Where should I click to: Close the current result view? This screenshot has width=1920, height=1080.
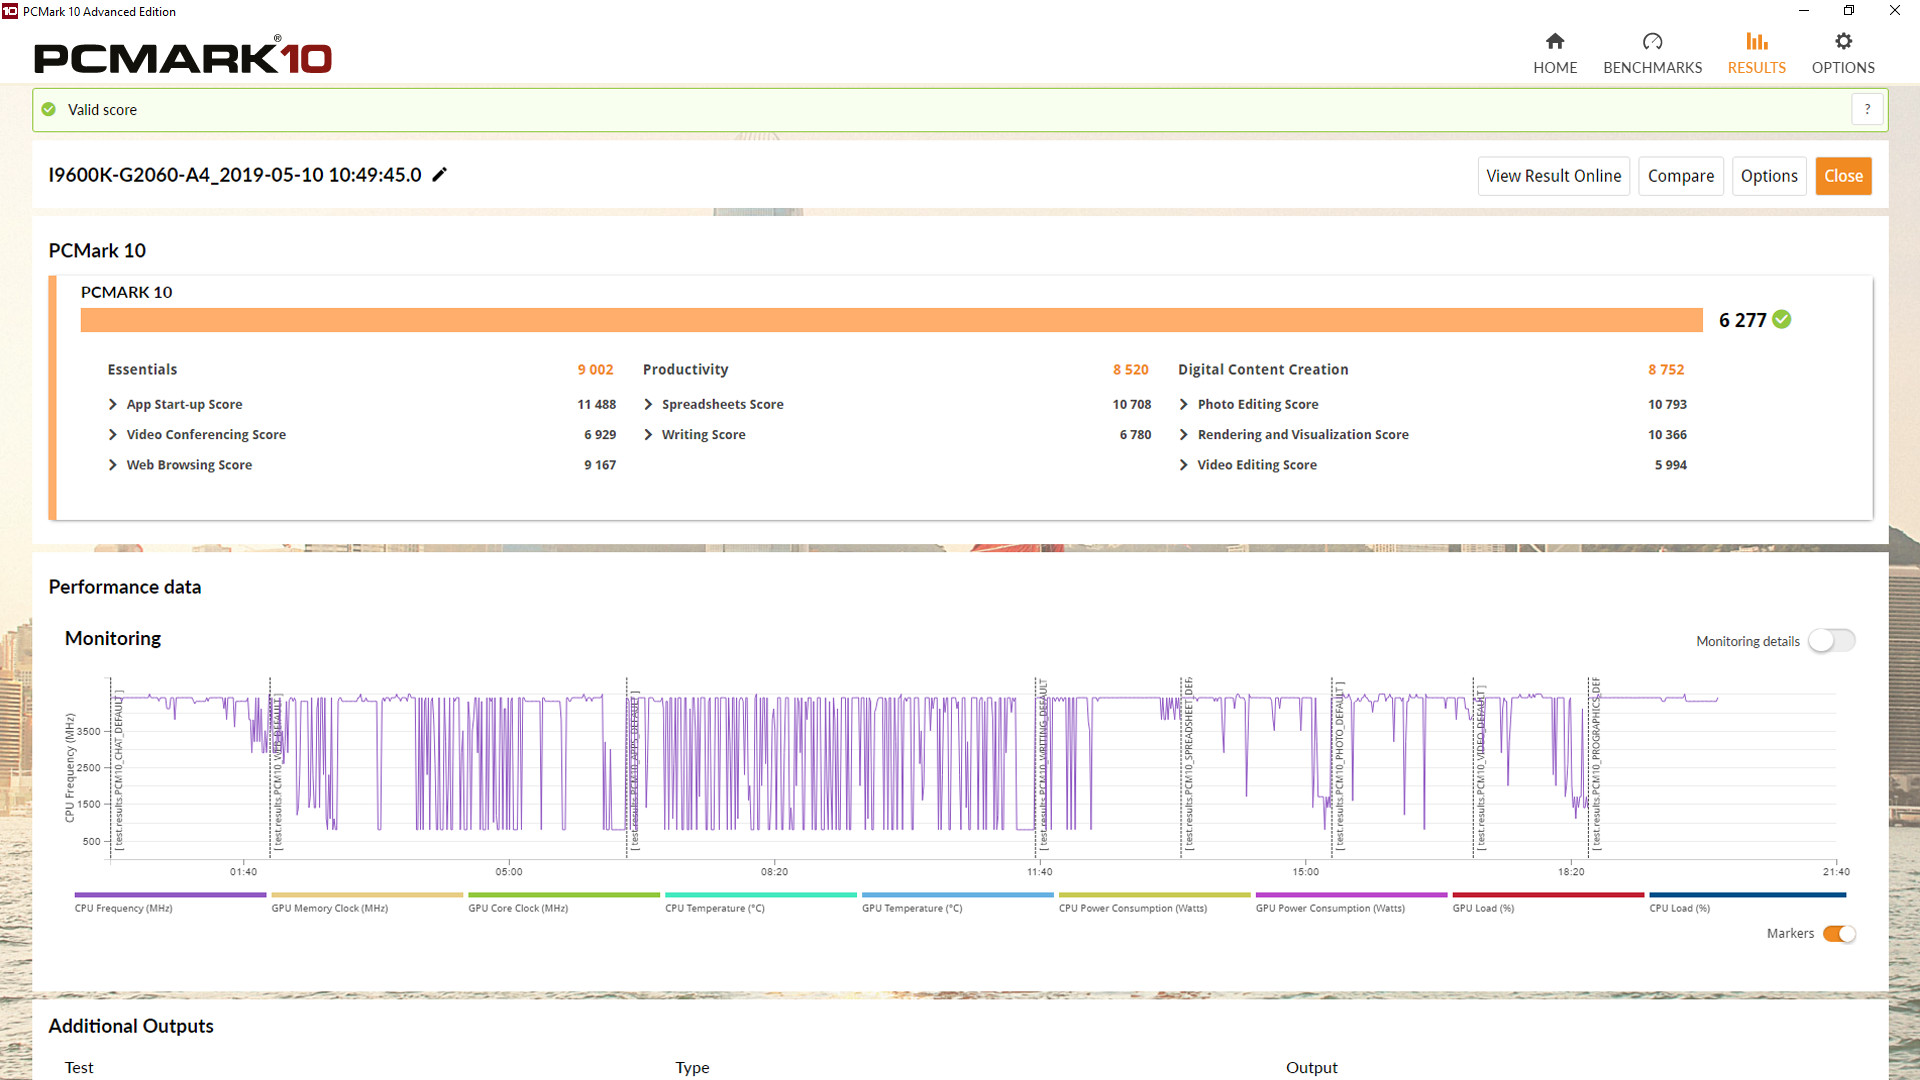click(x=1843, y=175)
